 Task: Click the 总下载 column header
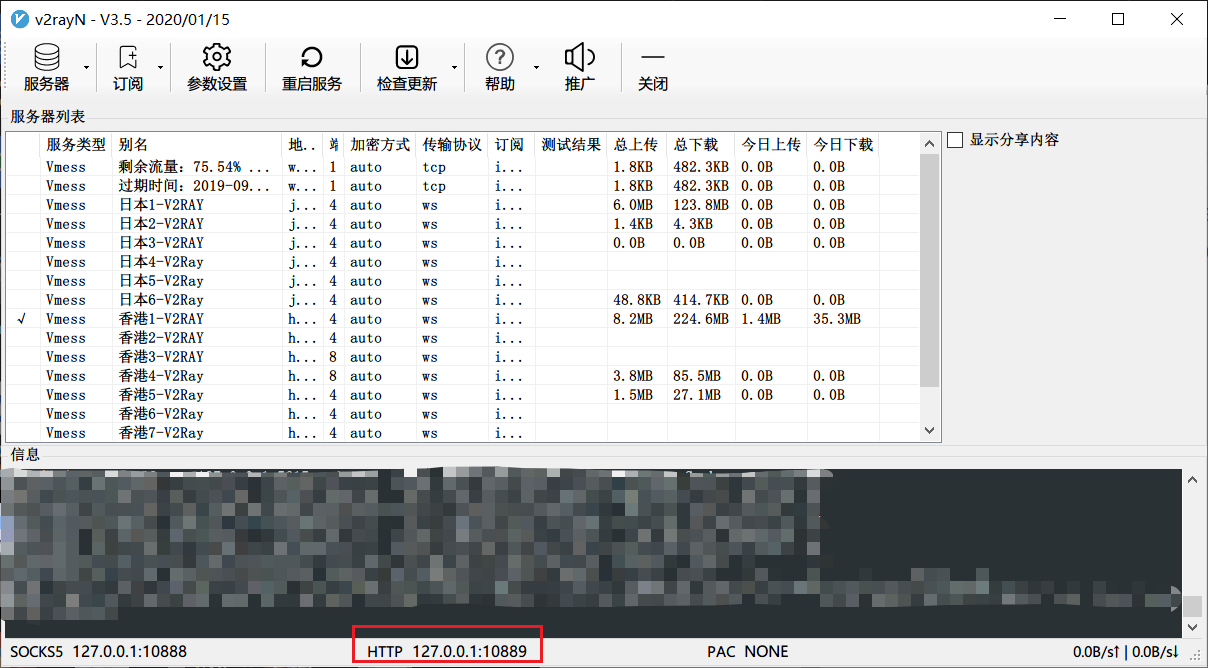pyautogui.click(x=700, y=145)
